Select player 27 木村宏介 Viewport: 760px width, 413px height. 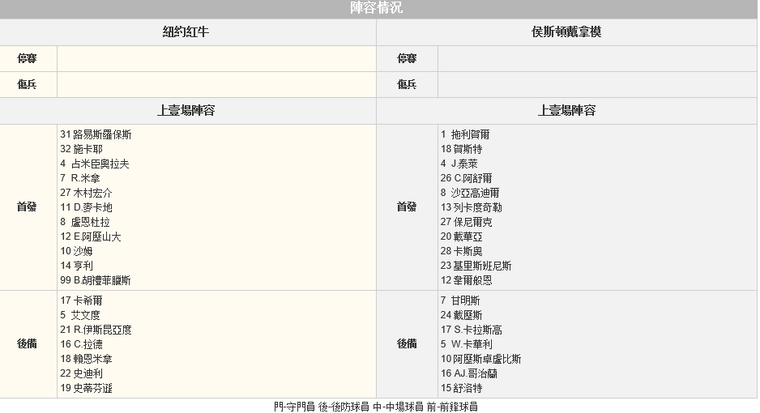pos(86,193)
